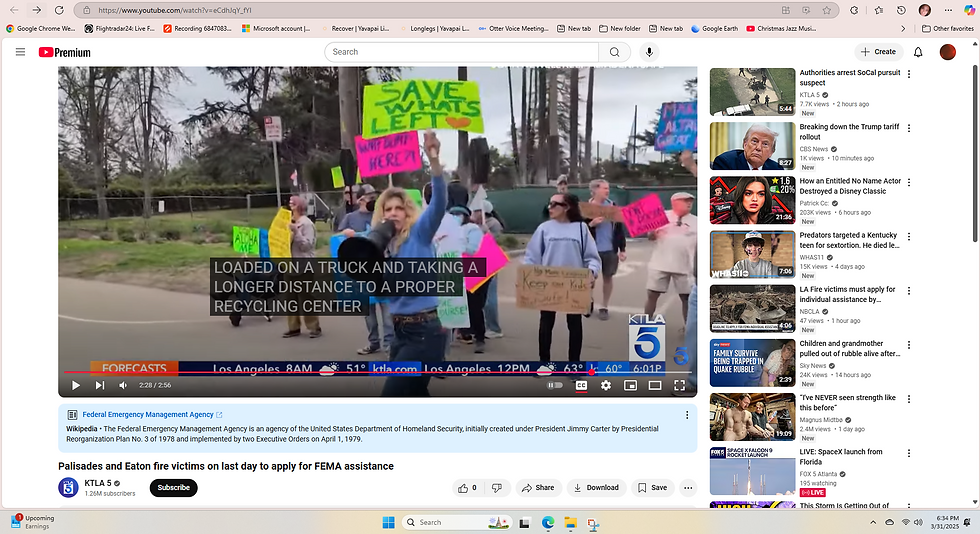Expand the bookmarks overflow chevron
Image resolution: width=980 pixels, height=534 pixels.
903,28
